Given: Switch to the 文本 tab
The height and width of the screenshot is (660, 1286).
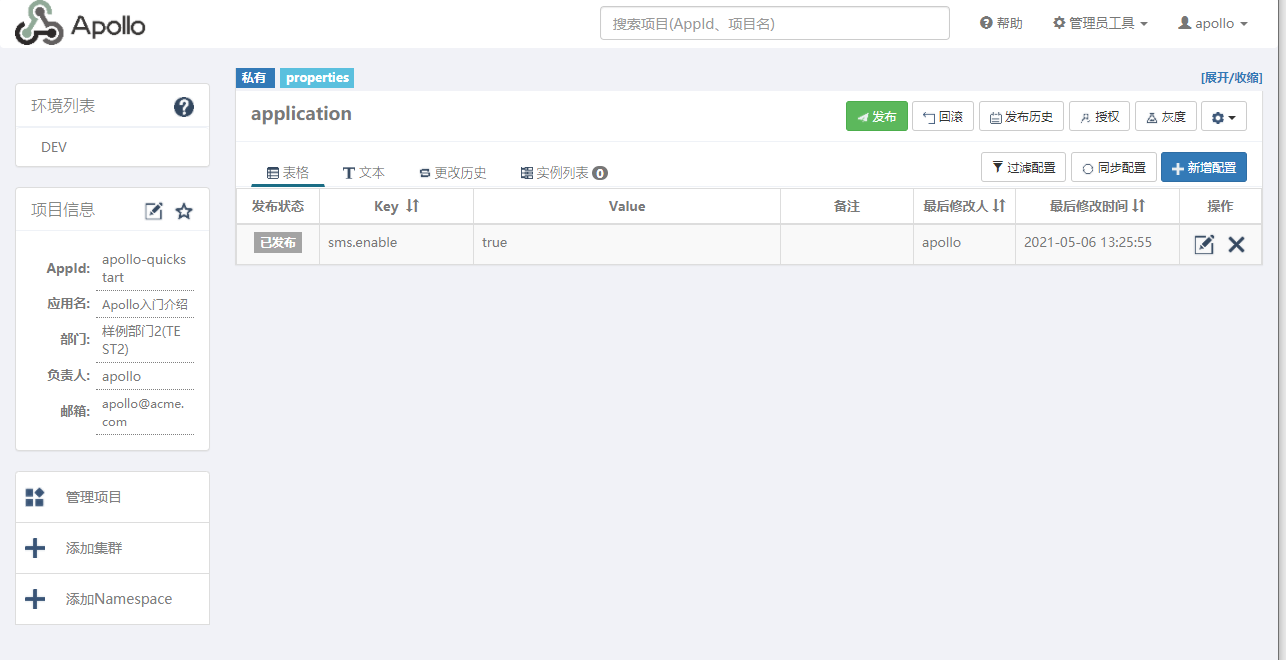Looking at the screenshot, I should point(364,173).
